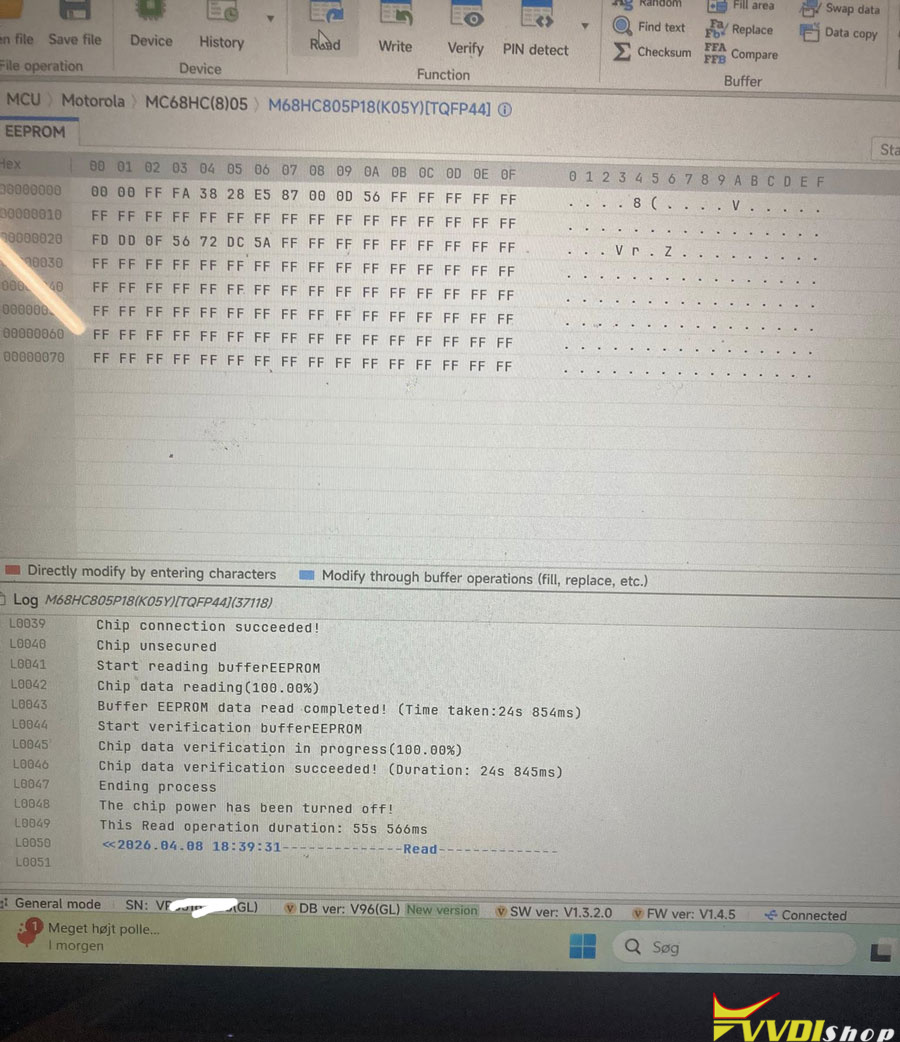Image resolution: width=900 pixels, height=1042 pixels.
Task: Click the Checksum sigma icon
Action: (x=622, y=52)
